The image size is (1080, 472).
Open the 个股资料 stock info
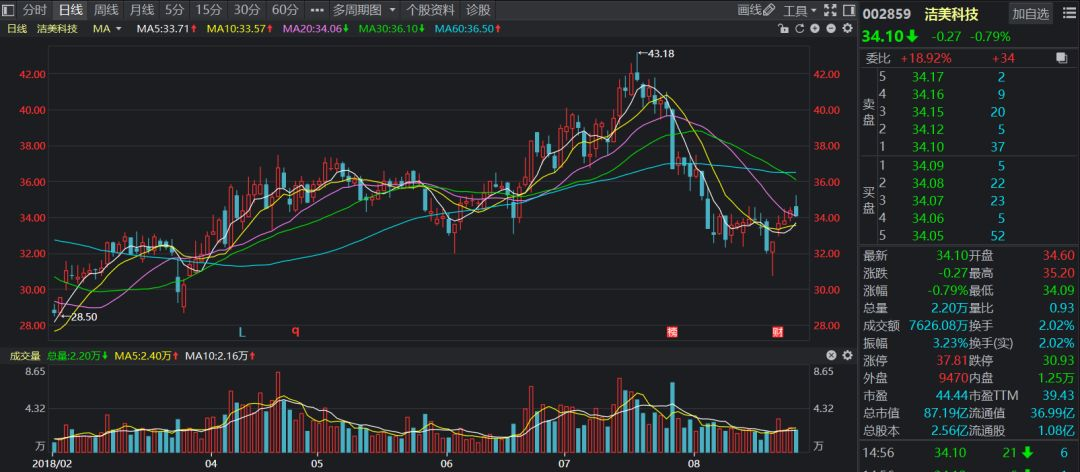(430, 10)
